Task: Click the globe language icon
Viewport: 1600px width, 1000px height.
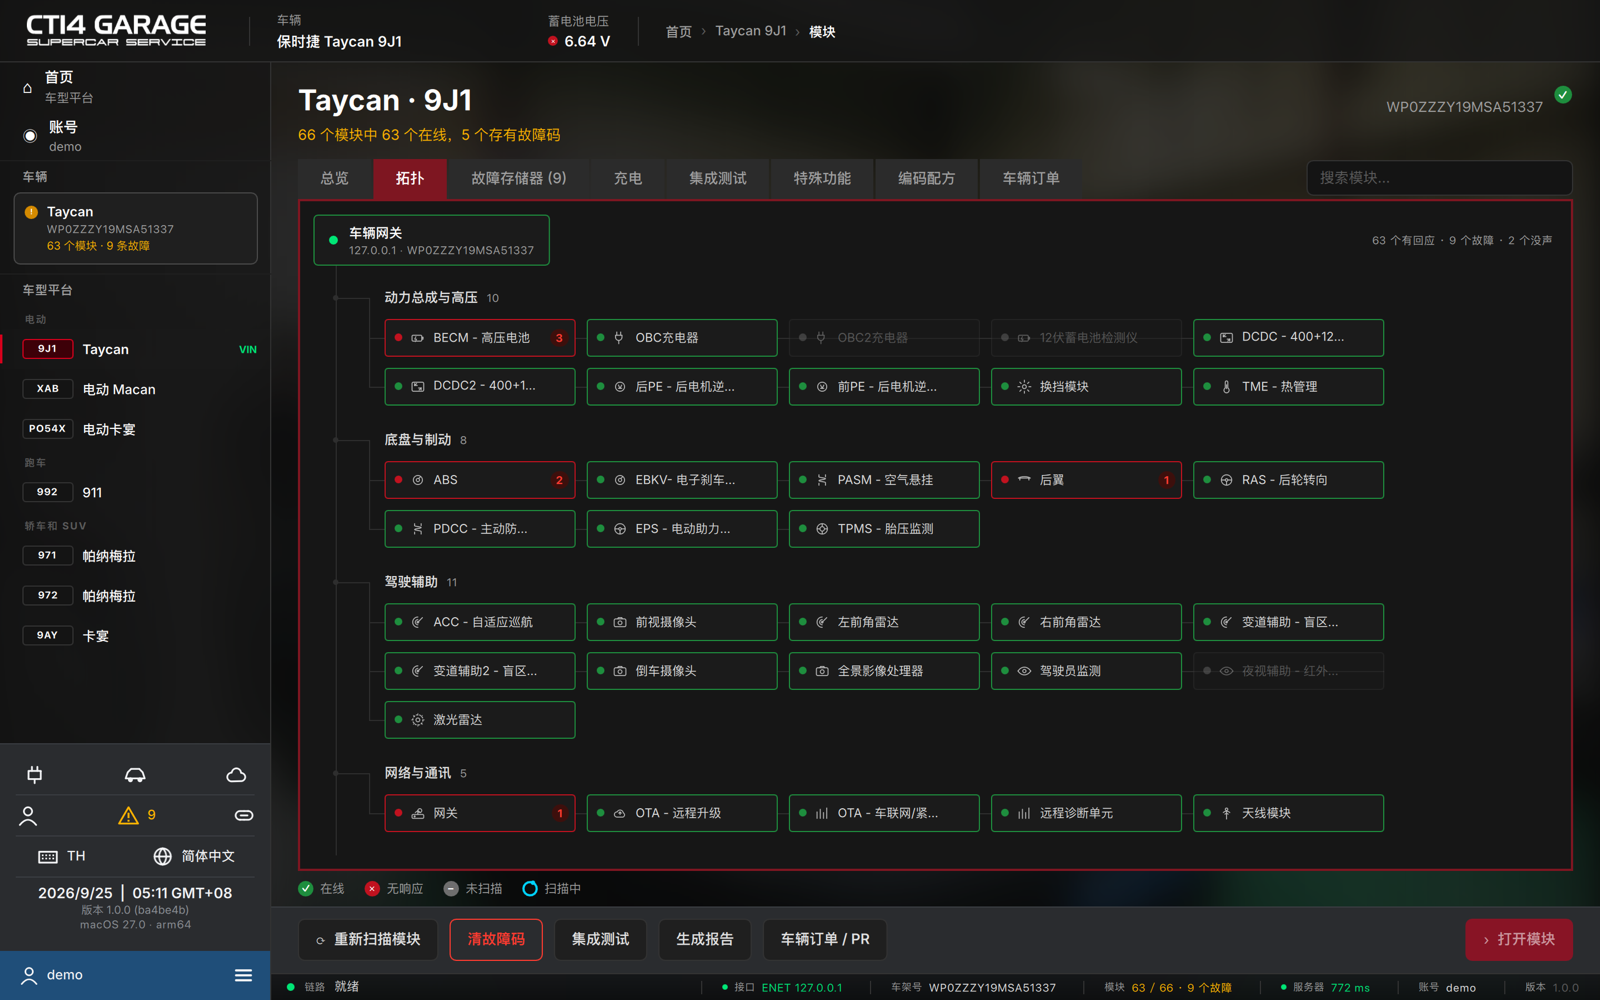Action: pyautogui.click(x=162, y=857)
